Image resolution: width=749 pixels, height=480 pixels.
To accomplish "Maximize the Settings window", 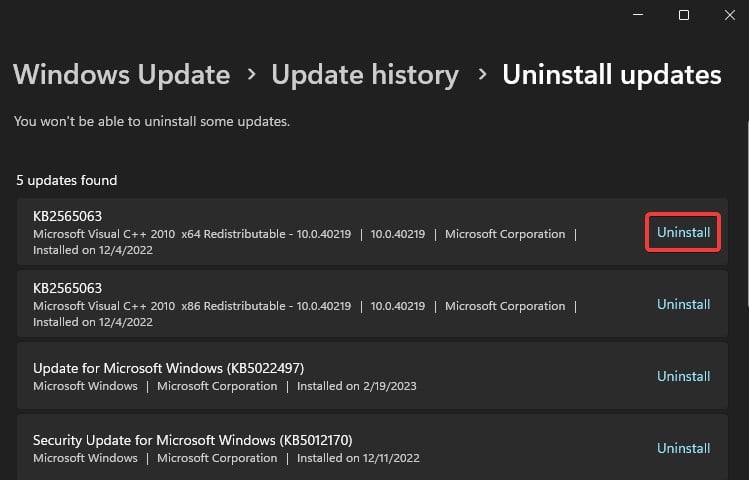I will [x=684, y=15].
